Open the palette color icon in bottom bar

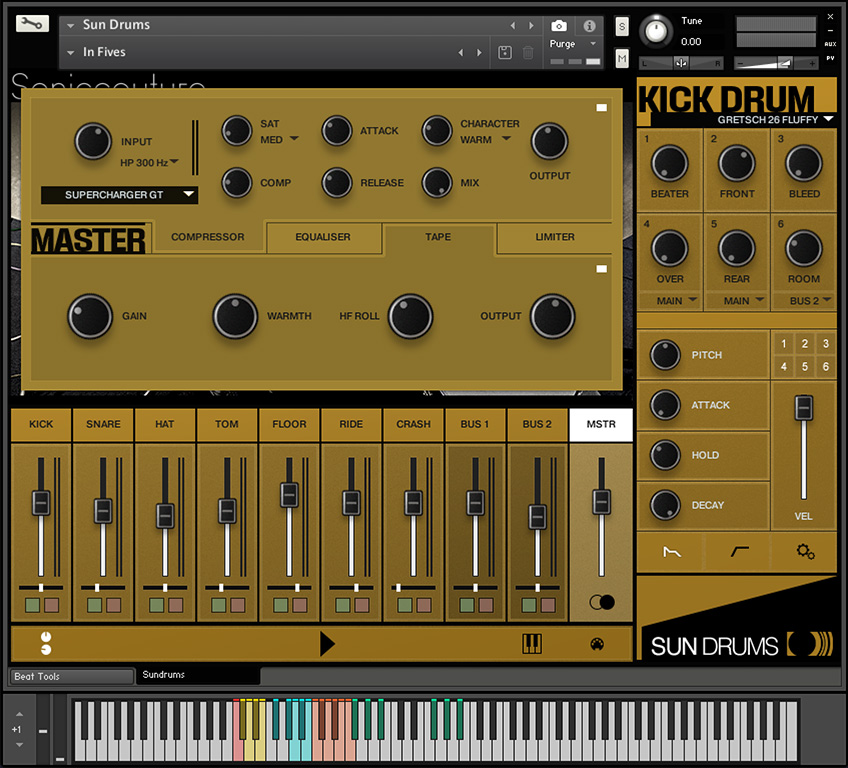coord(597,644)
